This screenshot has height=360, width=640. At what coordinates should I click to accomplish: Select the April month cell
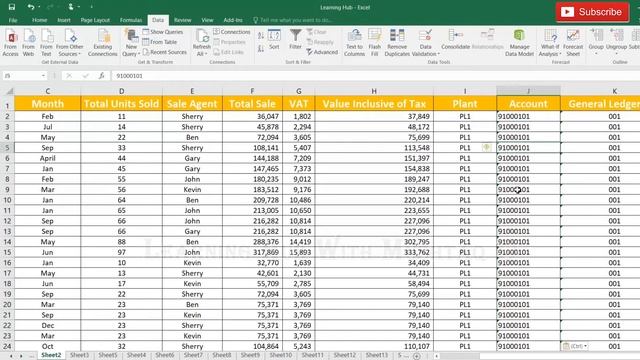click(48, 158)
